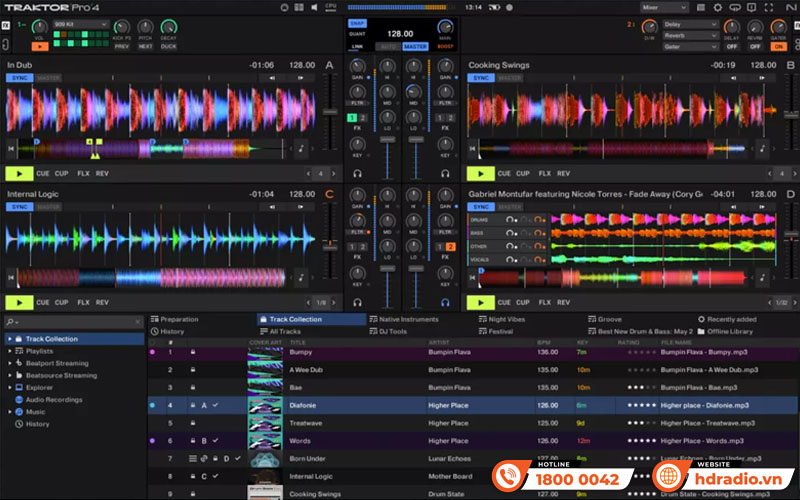
Task: Disable SYNC on Deck A
Action: [x=20, y=78]
